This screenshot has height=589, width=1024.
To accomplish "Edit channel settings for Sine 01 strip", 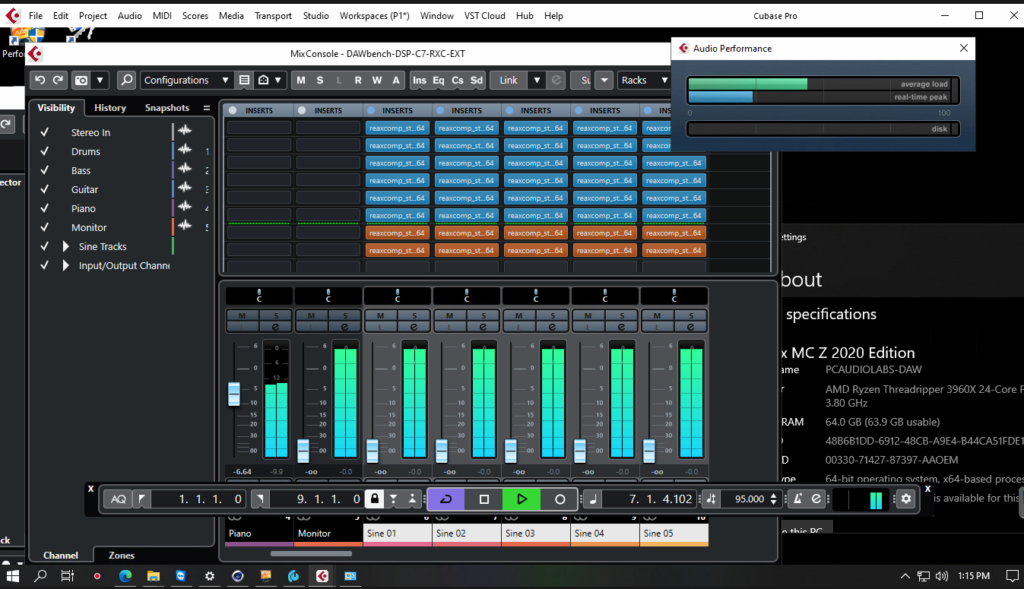I will coord(414,326).
